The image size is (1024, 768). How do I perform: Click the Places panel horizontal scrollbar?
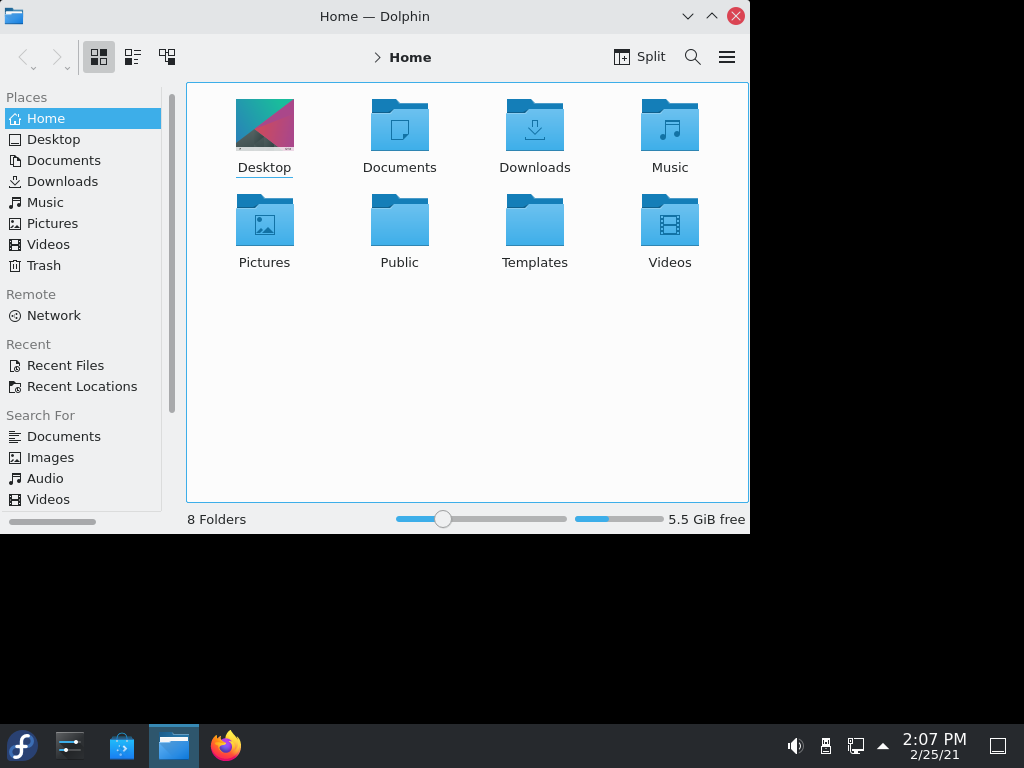[52, 522]
